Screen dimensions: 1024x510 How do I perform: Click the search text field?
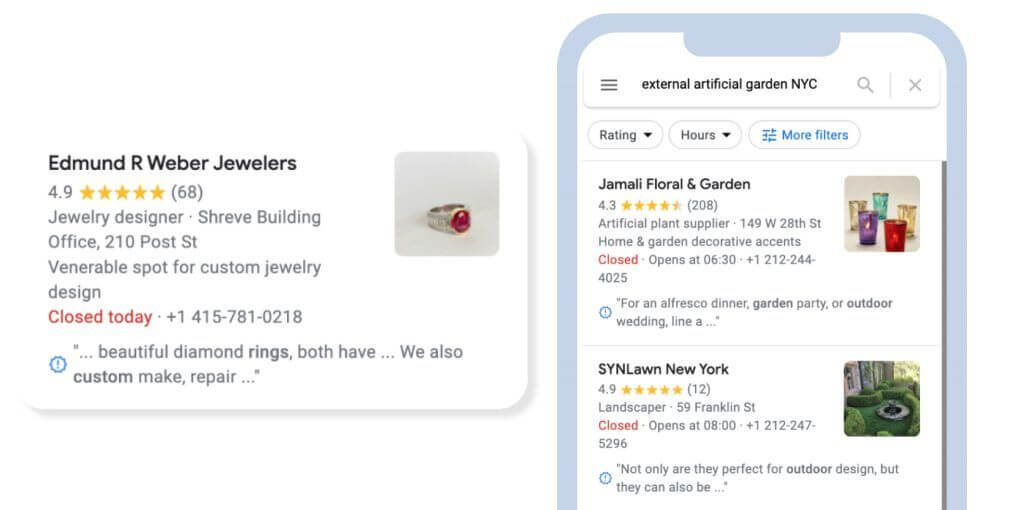[729, 85]
